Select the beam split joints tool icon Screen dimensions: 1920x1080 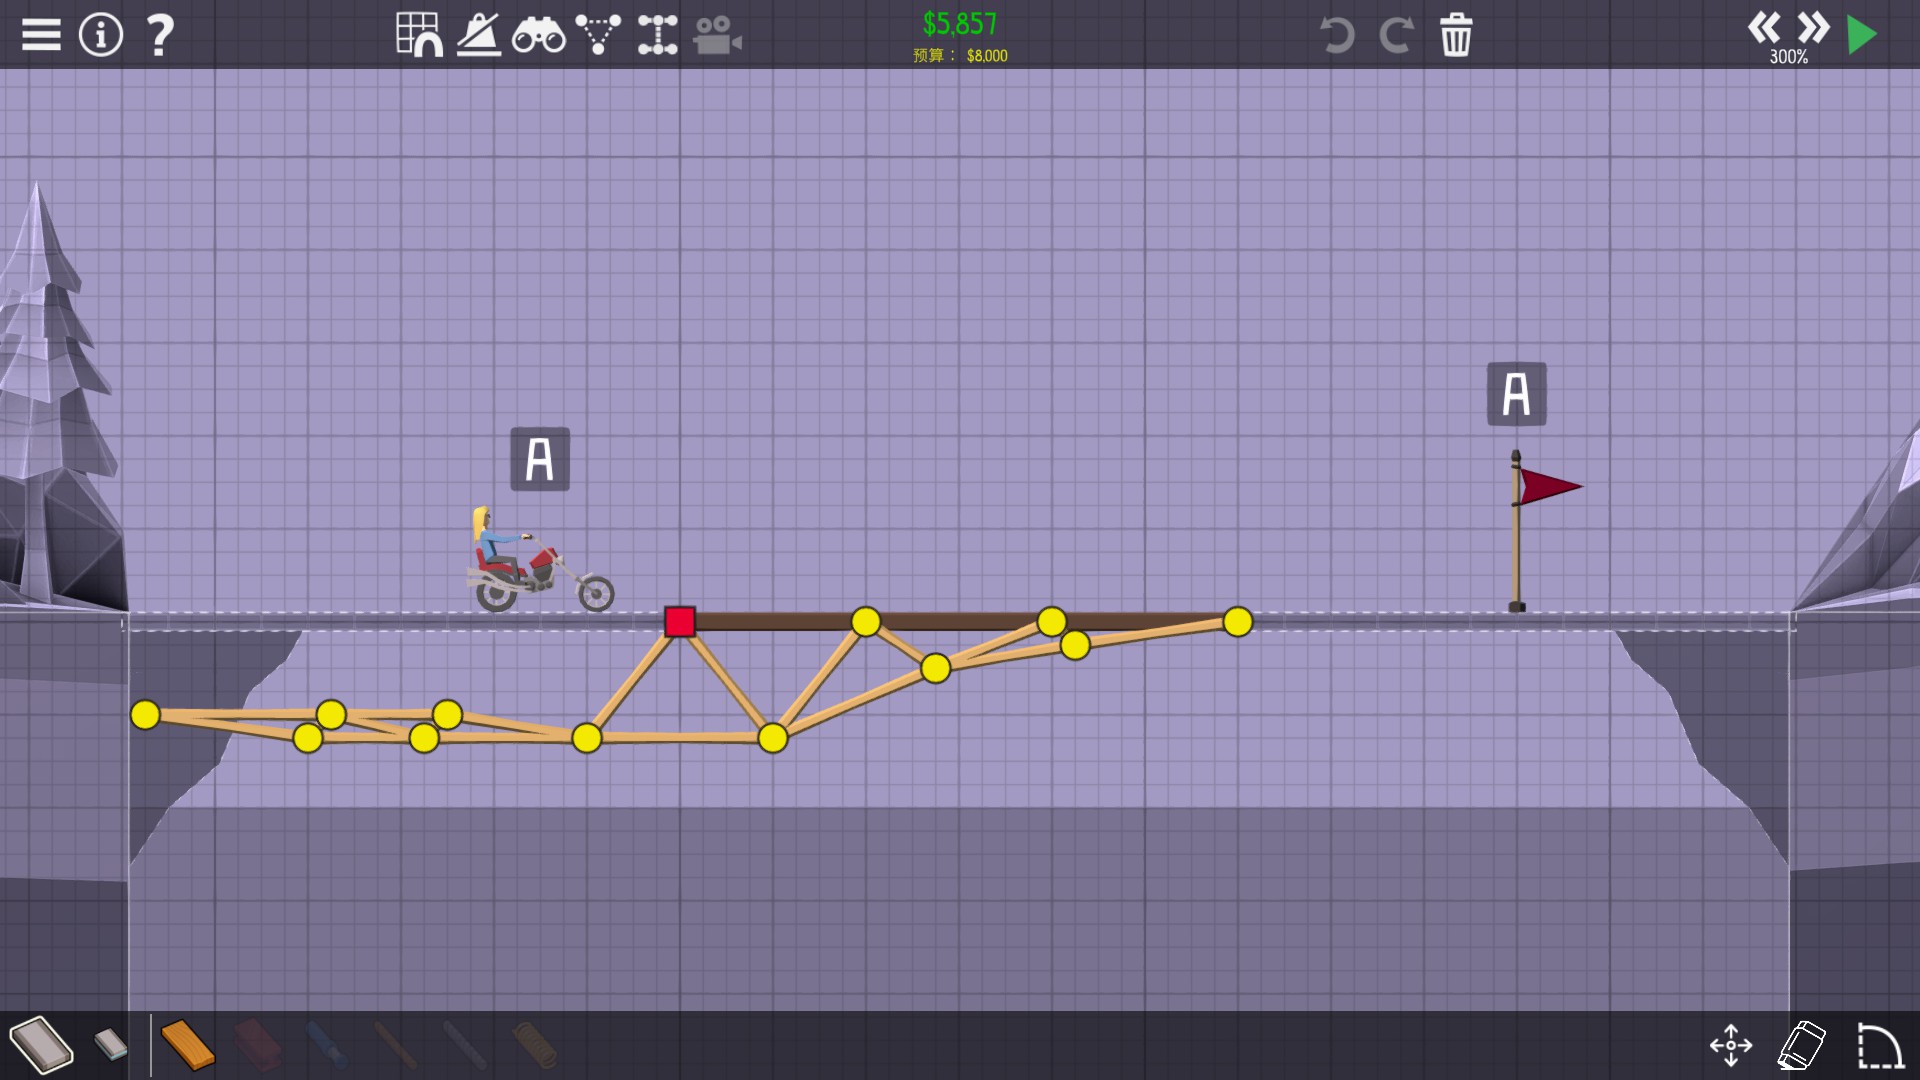(657, 35)
